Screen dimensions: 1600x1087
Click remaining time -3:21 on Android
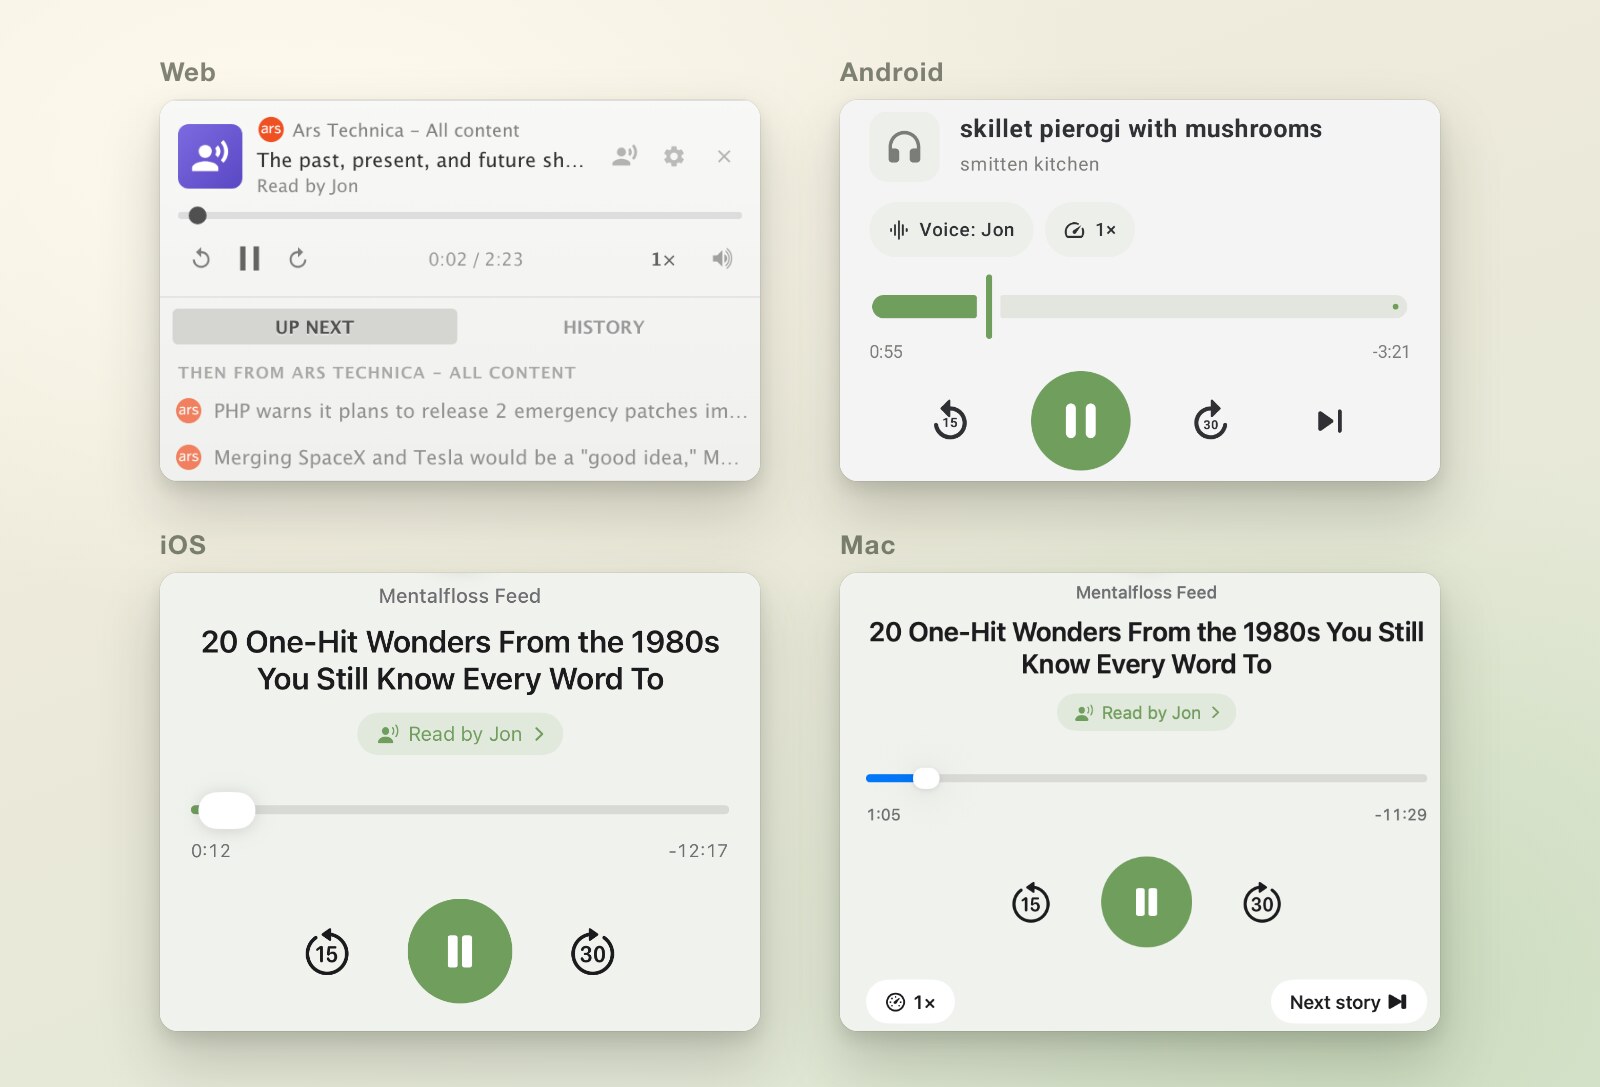pos(1391,352)
